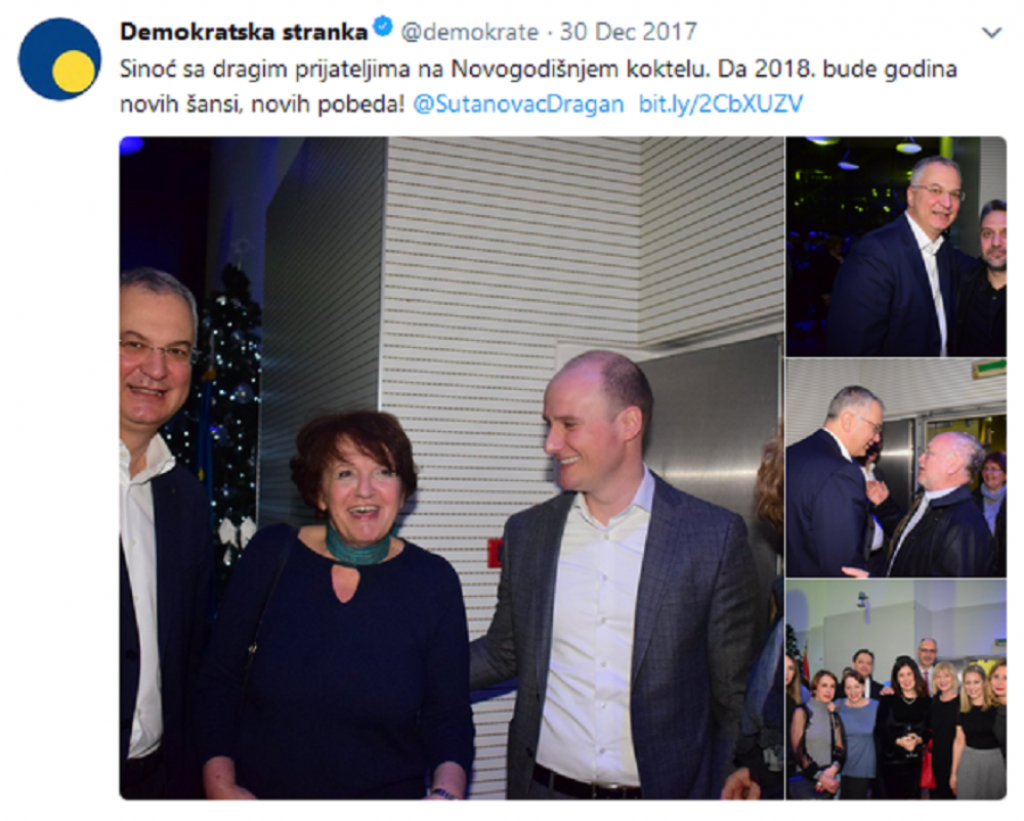The height and width of the screenshot is (821, 1024).
Task: Open the Demokratska stranka profile avatar
Action: pos(59,59)
